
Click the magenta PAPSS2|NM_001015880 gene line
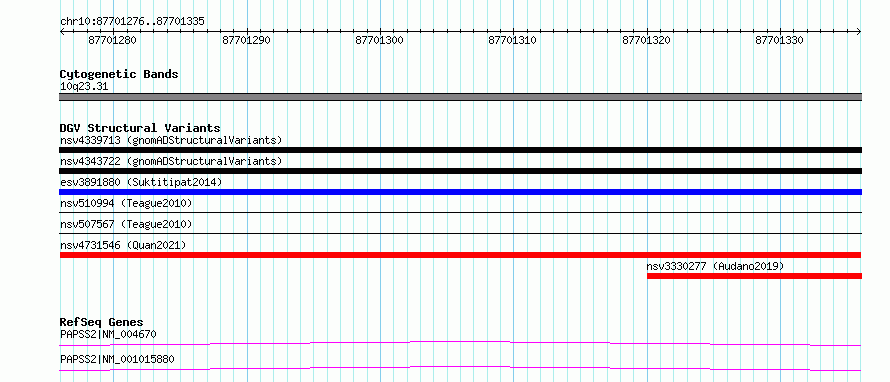(x=460, y=368)
